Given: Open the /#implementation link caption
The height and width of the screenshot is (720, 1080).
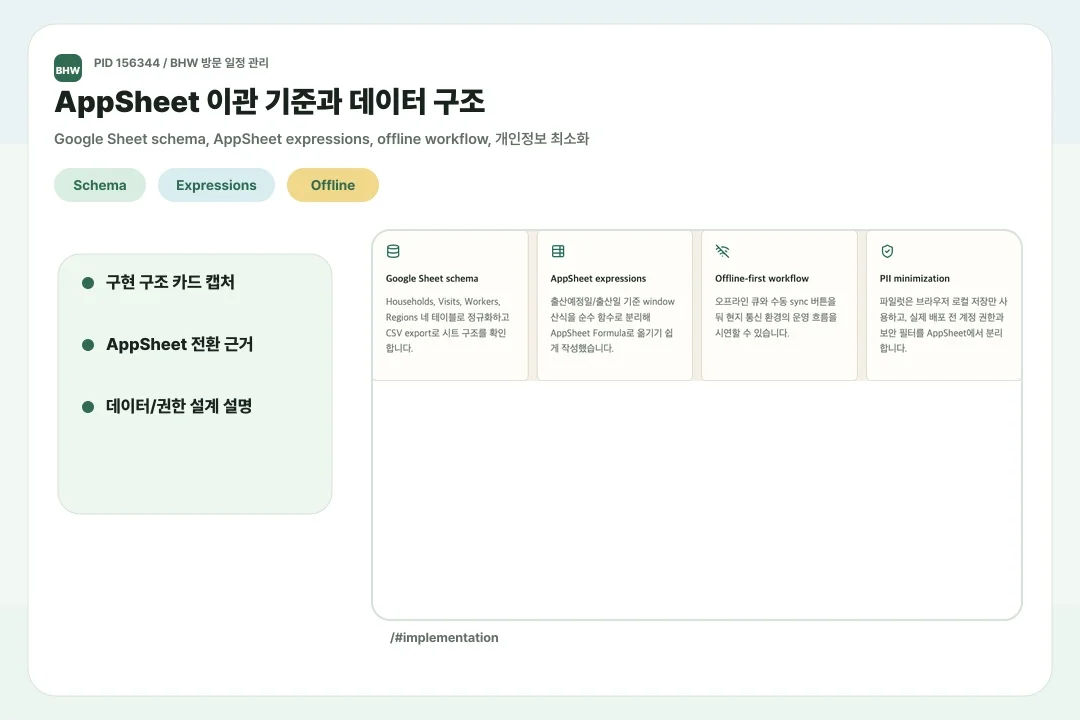Looking at the screenshot, I should pyautogui.click(x=444, y=638).
